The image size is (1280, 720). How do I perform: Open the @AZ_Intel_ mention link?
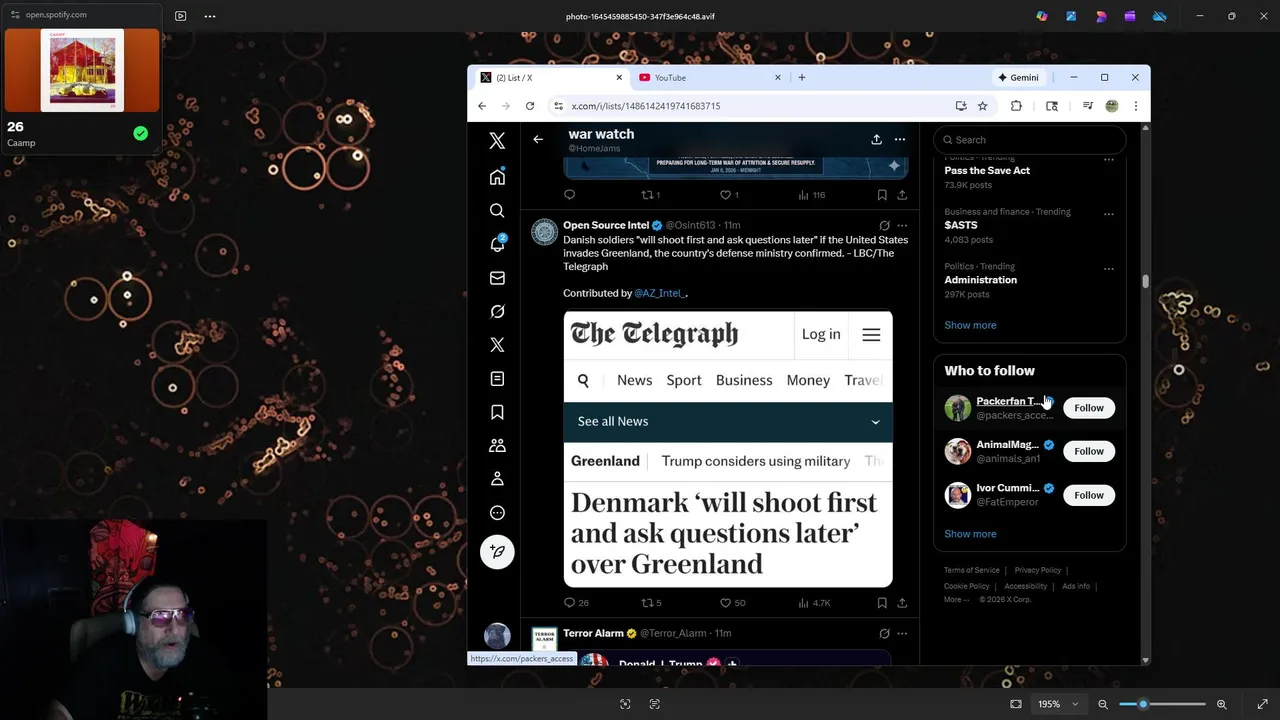tap(660, 293)
